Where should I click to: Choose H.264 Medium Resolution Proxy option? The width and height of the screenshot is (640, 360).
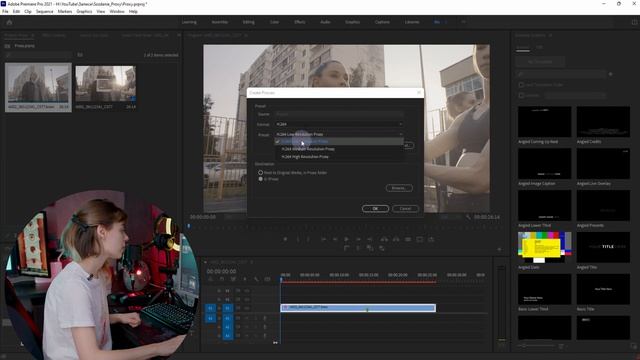coord(339,149)
